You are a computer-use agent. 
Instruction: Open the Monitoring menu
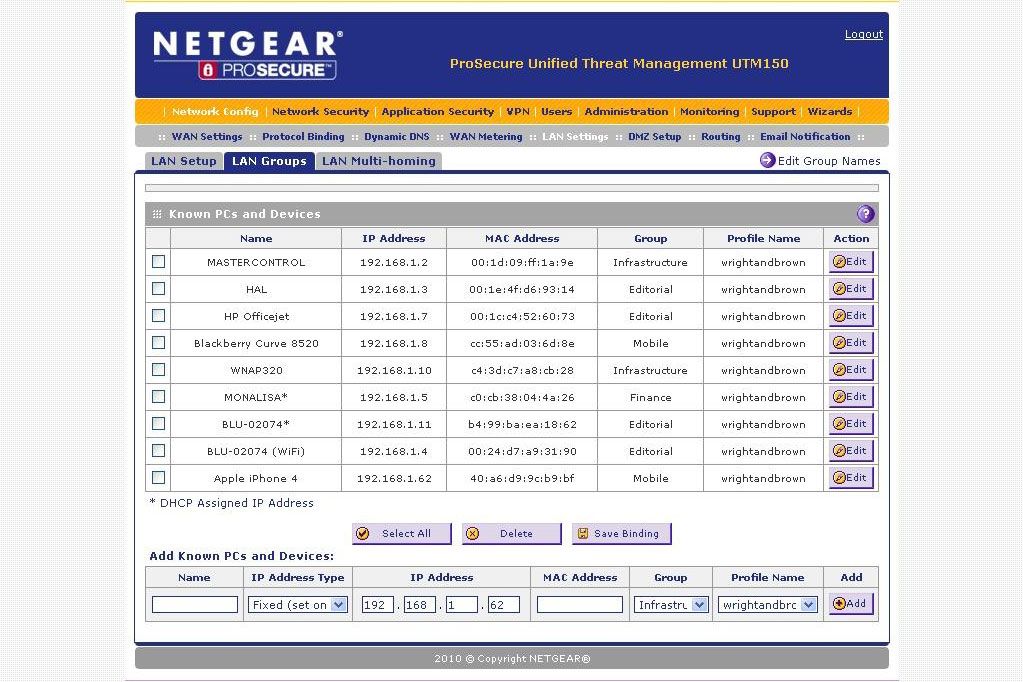point(710,112)
